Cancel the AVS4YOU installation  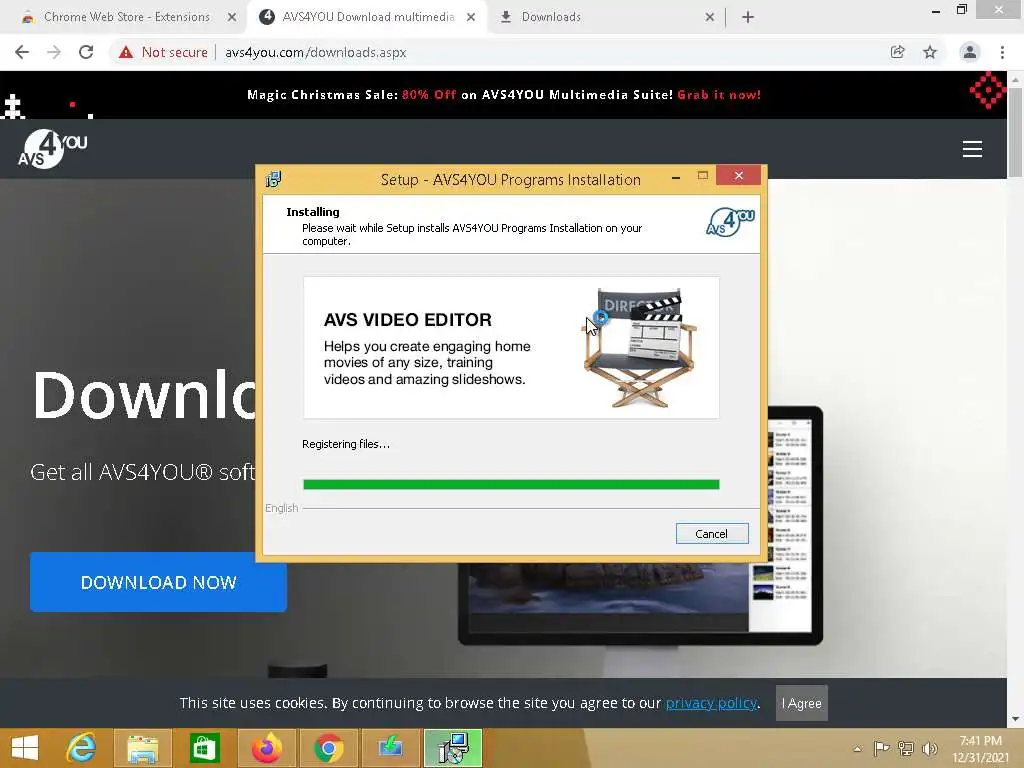click(x=712, y=534)
